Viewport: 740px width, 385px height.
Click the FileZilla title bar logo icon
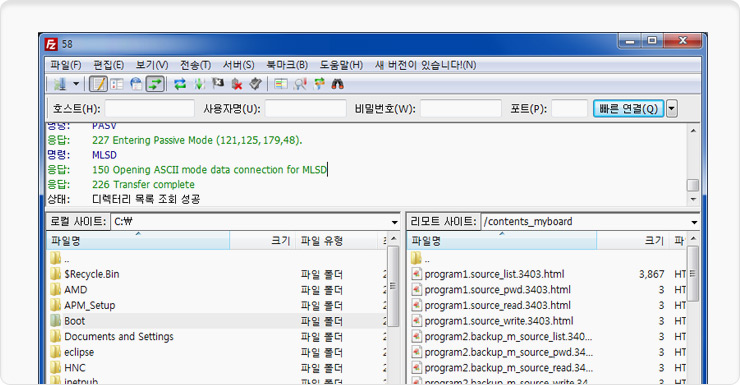[51, 44]
